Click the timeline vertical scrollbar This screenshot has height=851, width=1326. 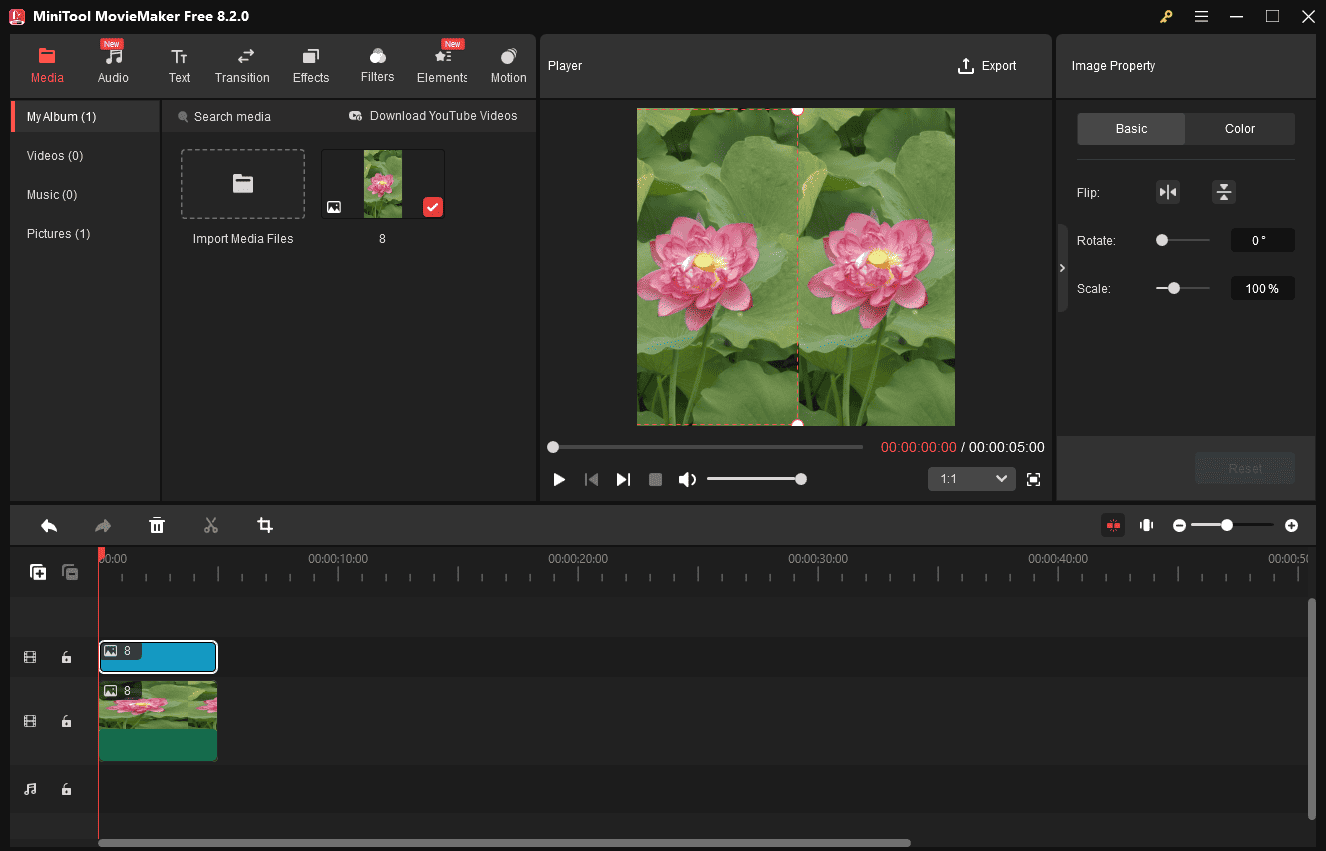click(x=1312, y=708)
